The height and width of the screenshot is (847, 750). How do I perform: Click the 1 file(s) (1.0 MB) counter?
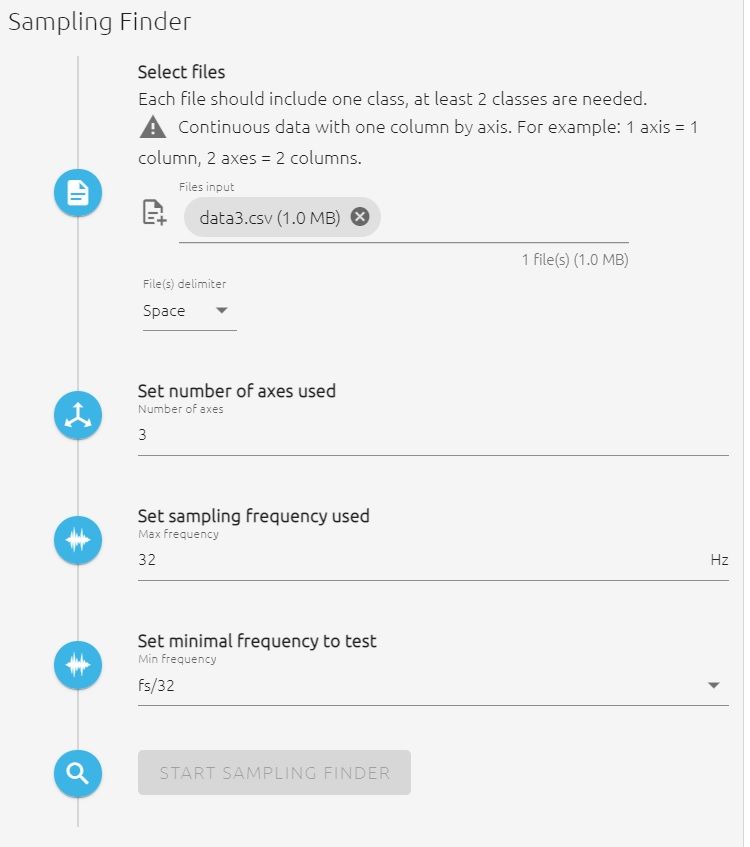tap(574, 260)
